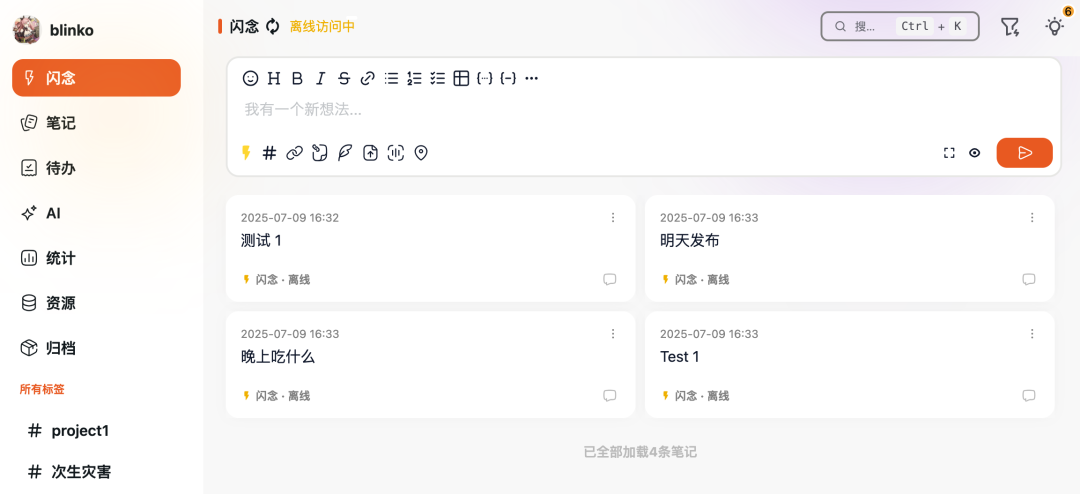Click the blinko username label
The image size is (1080, 494).
pyautogui.click(x=72, y=30)
